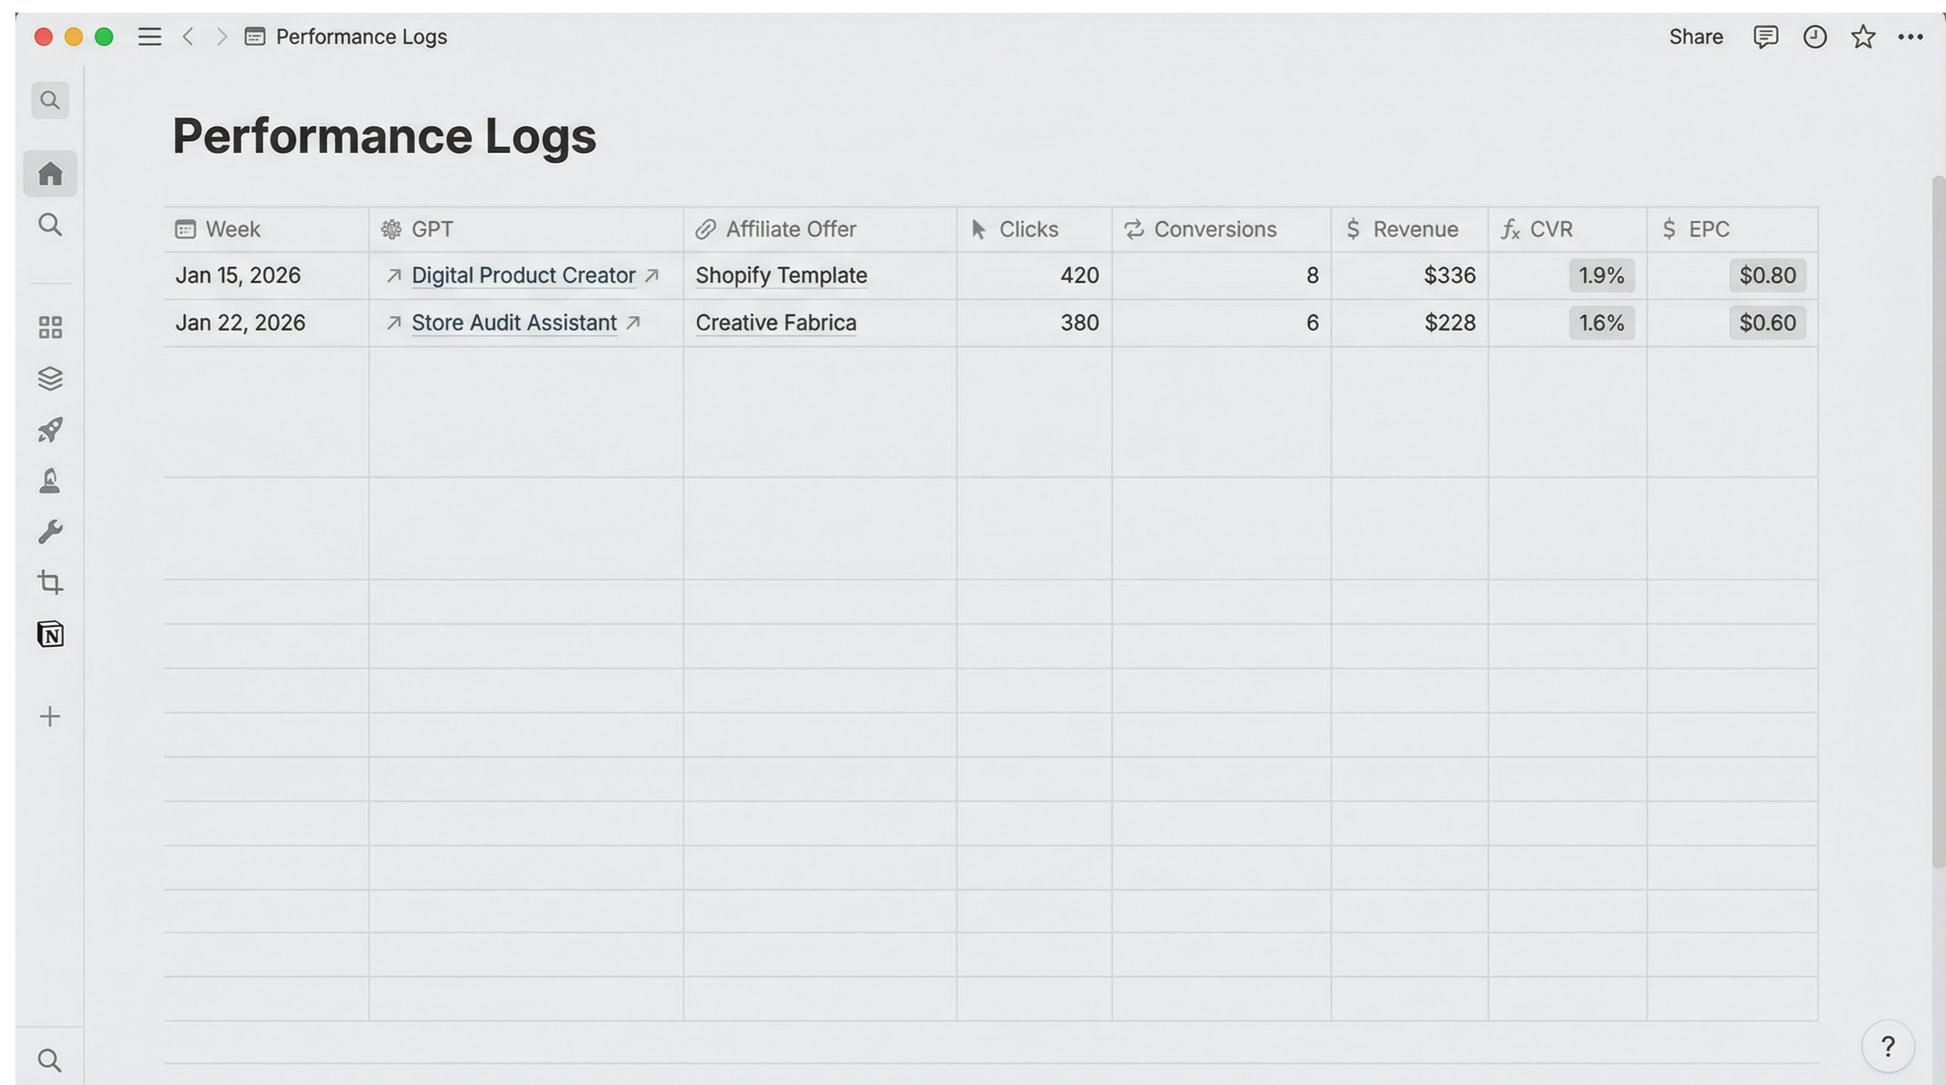View page history with the clock icon
1946x1085 pixels.
pyautogui.click(x=1814, y=36)
